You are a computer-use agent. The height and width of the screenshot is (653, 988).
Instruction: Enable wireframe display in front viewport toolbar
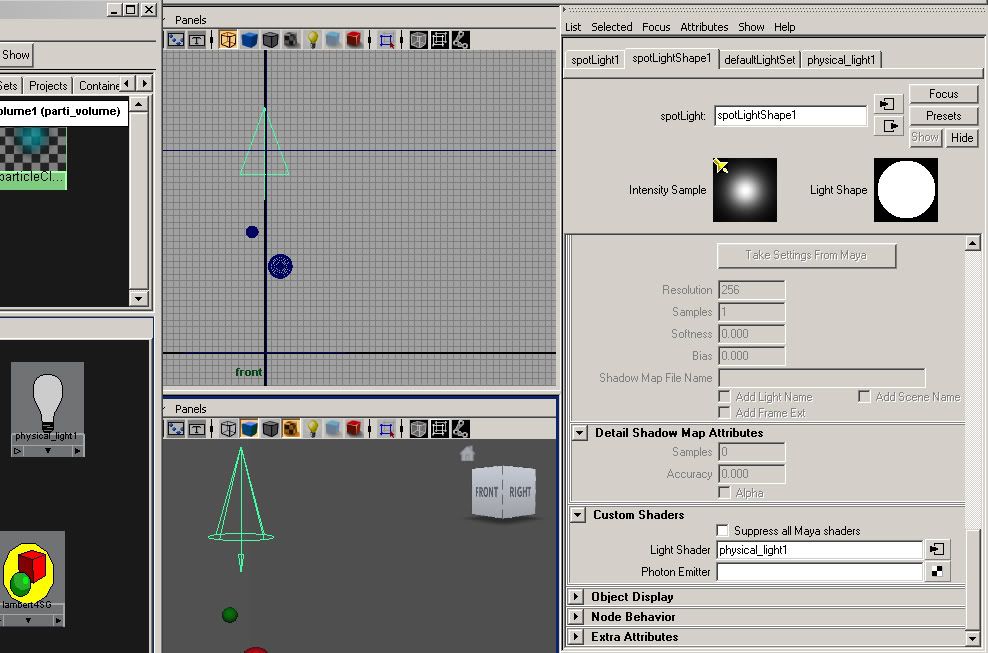tap(228, 40)
